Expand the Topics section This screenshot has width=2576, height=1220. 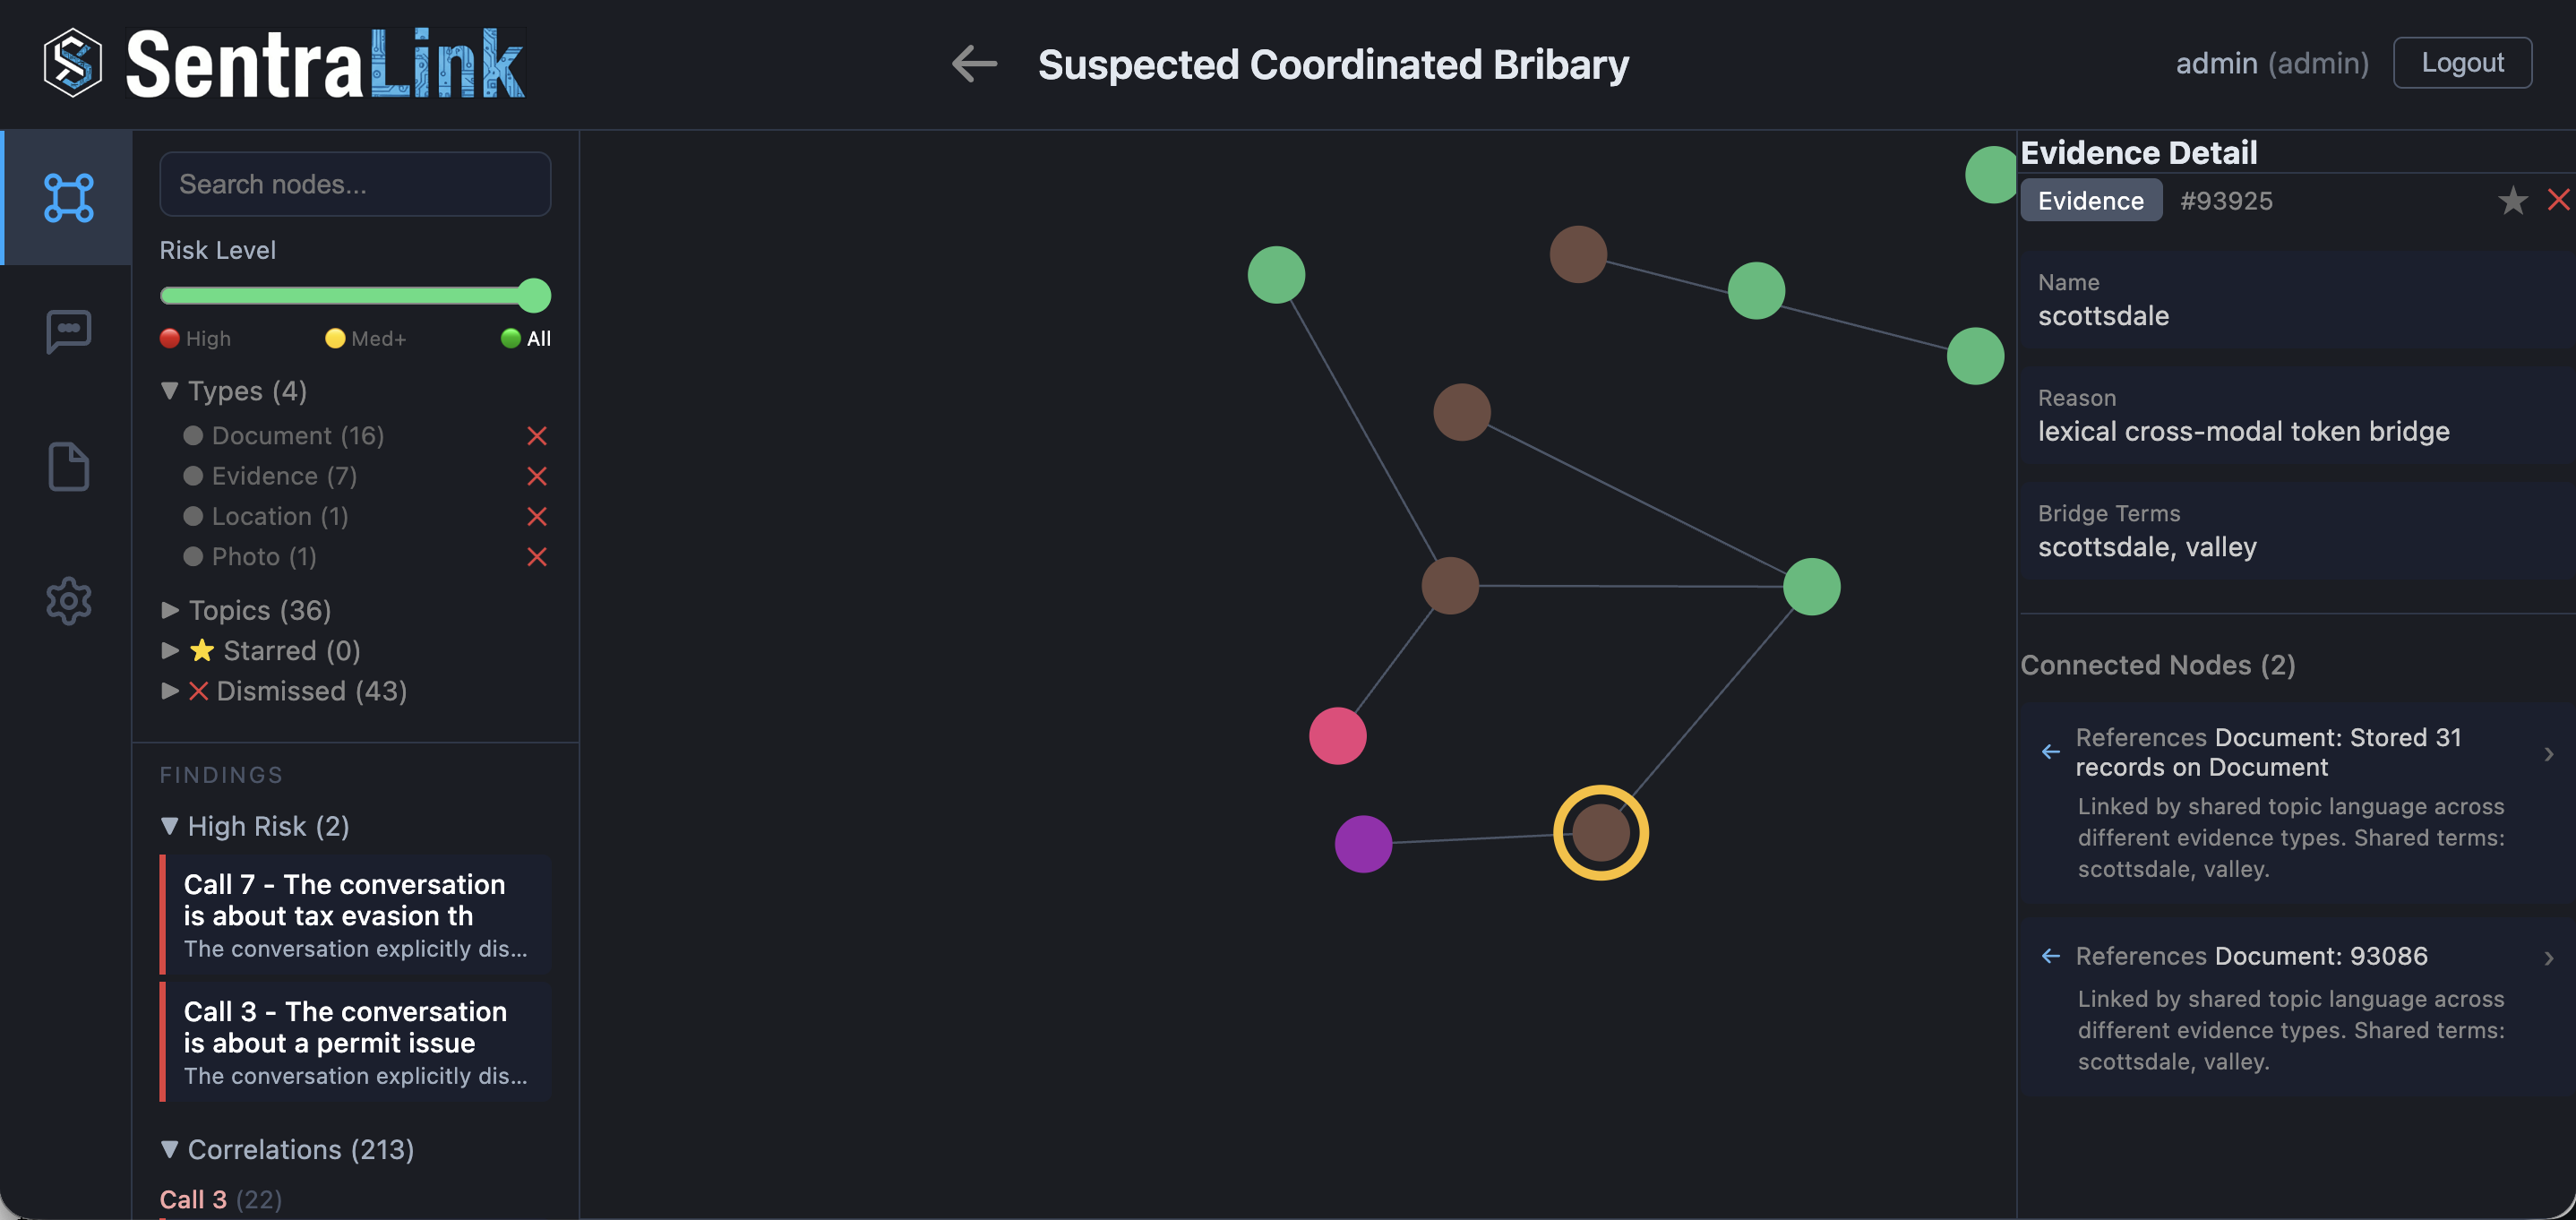170,610
